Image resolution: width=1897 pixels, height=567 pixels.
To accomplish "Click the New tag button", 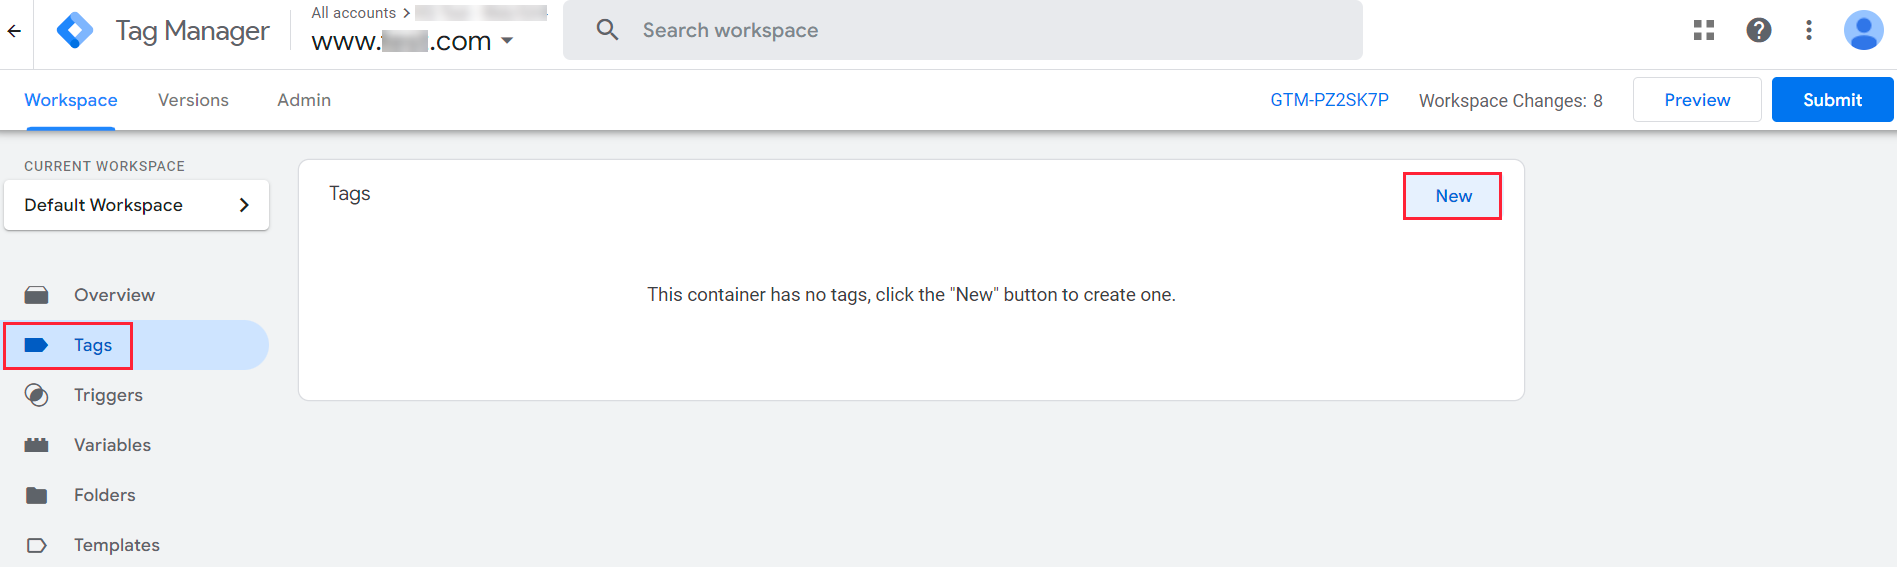I will [1453, 196].
